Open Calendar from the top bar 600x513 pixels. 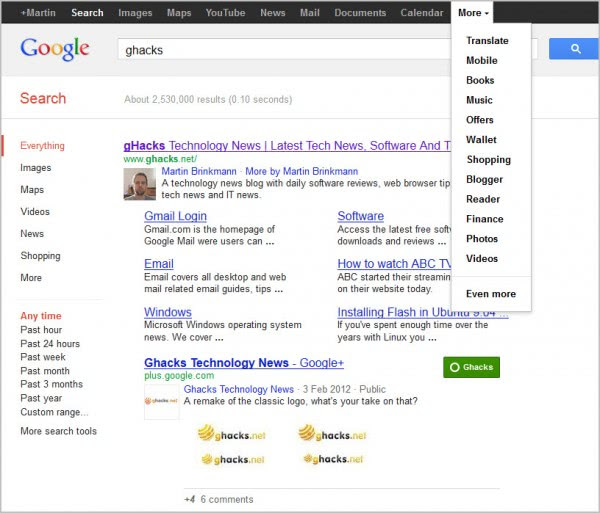coord(422,13)
